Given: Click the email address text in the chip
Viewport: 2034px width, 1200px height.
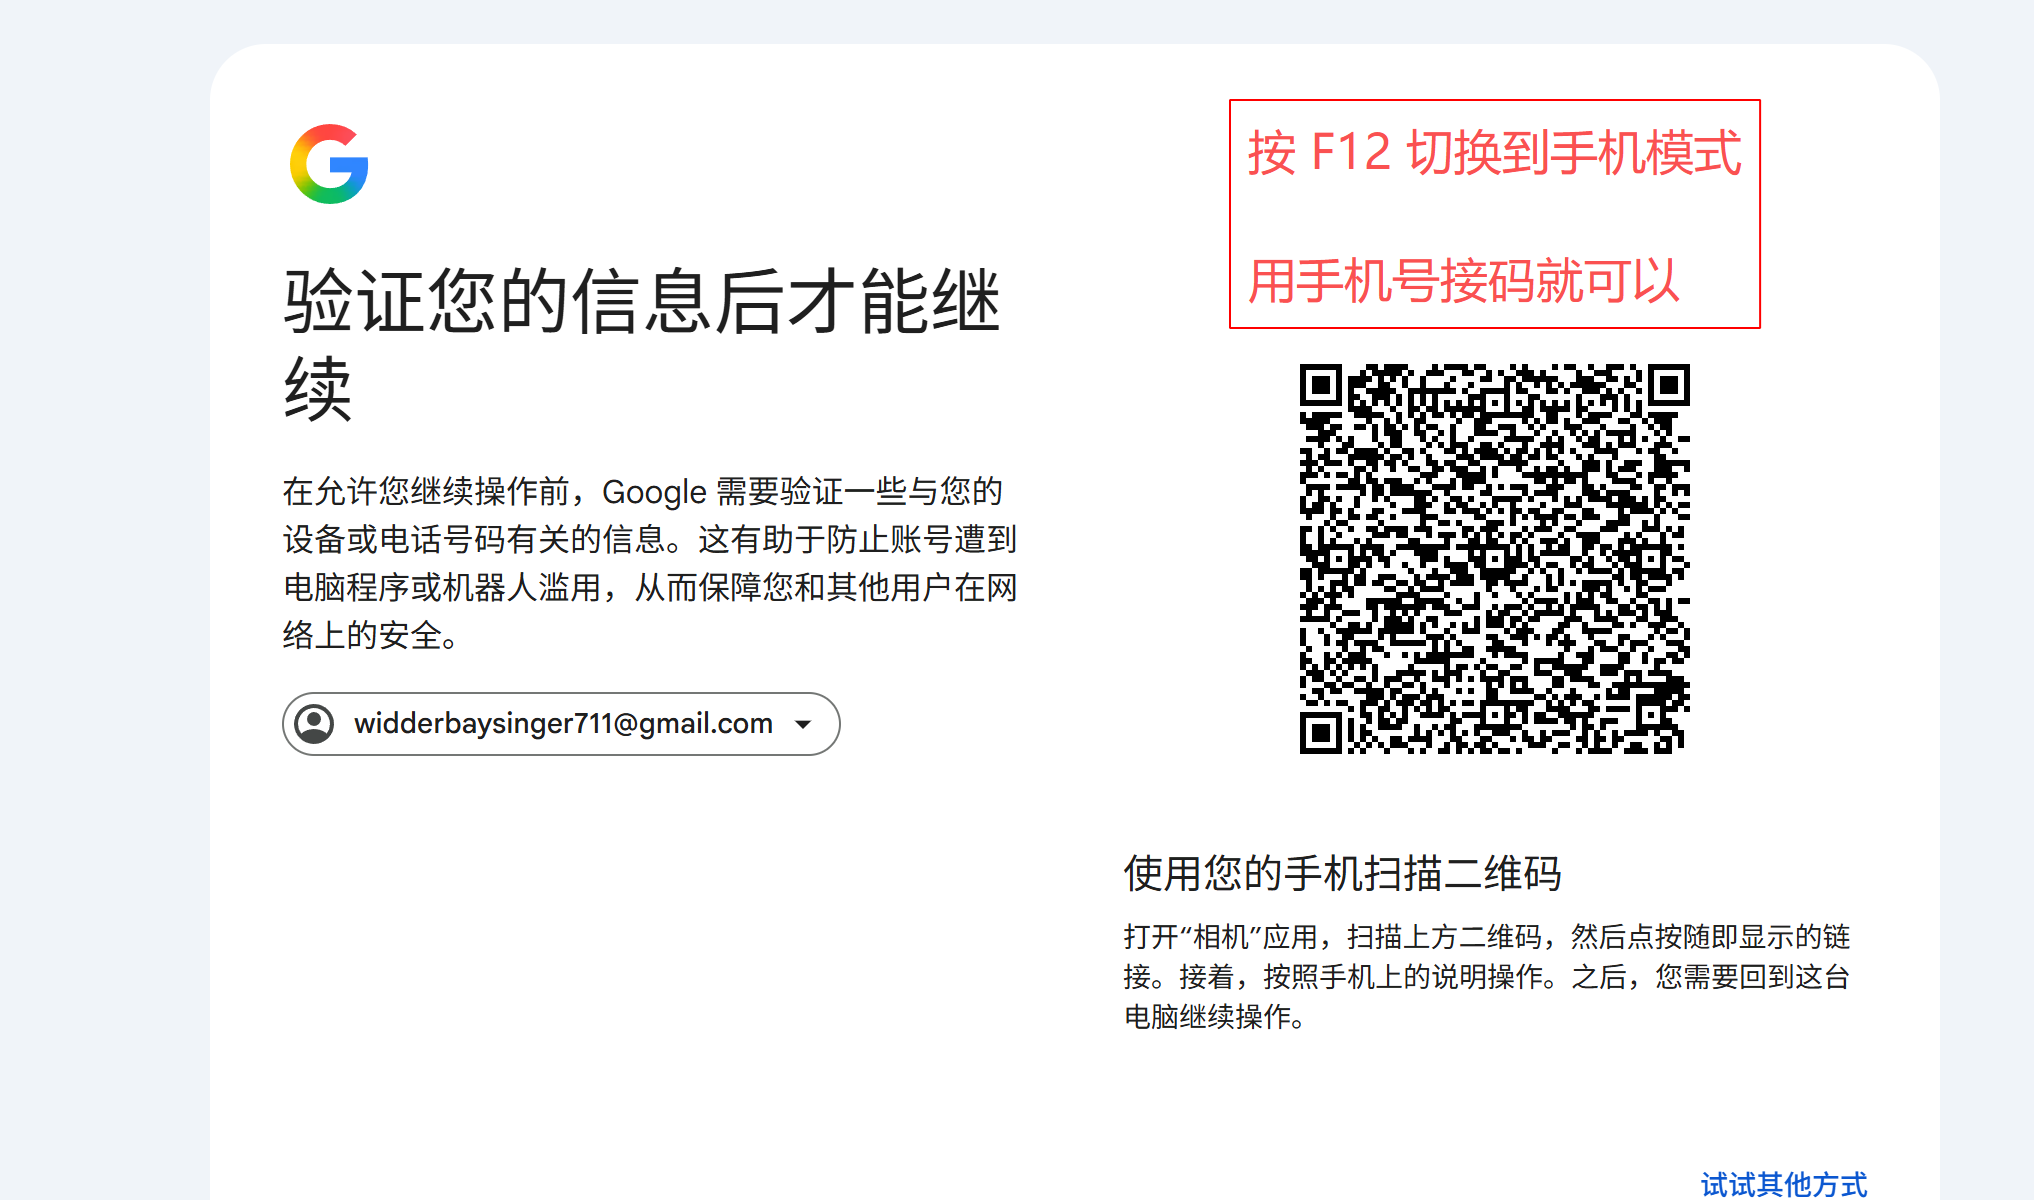Looking at the screenshot, I should point(563,723).
